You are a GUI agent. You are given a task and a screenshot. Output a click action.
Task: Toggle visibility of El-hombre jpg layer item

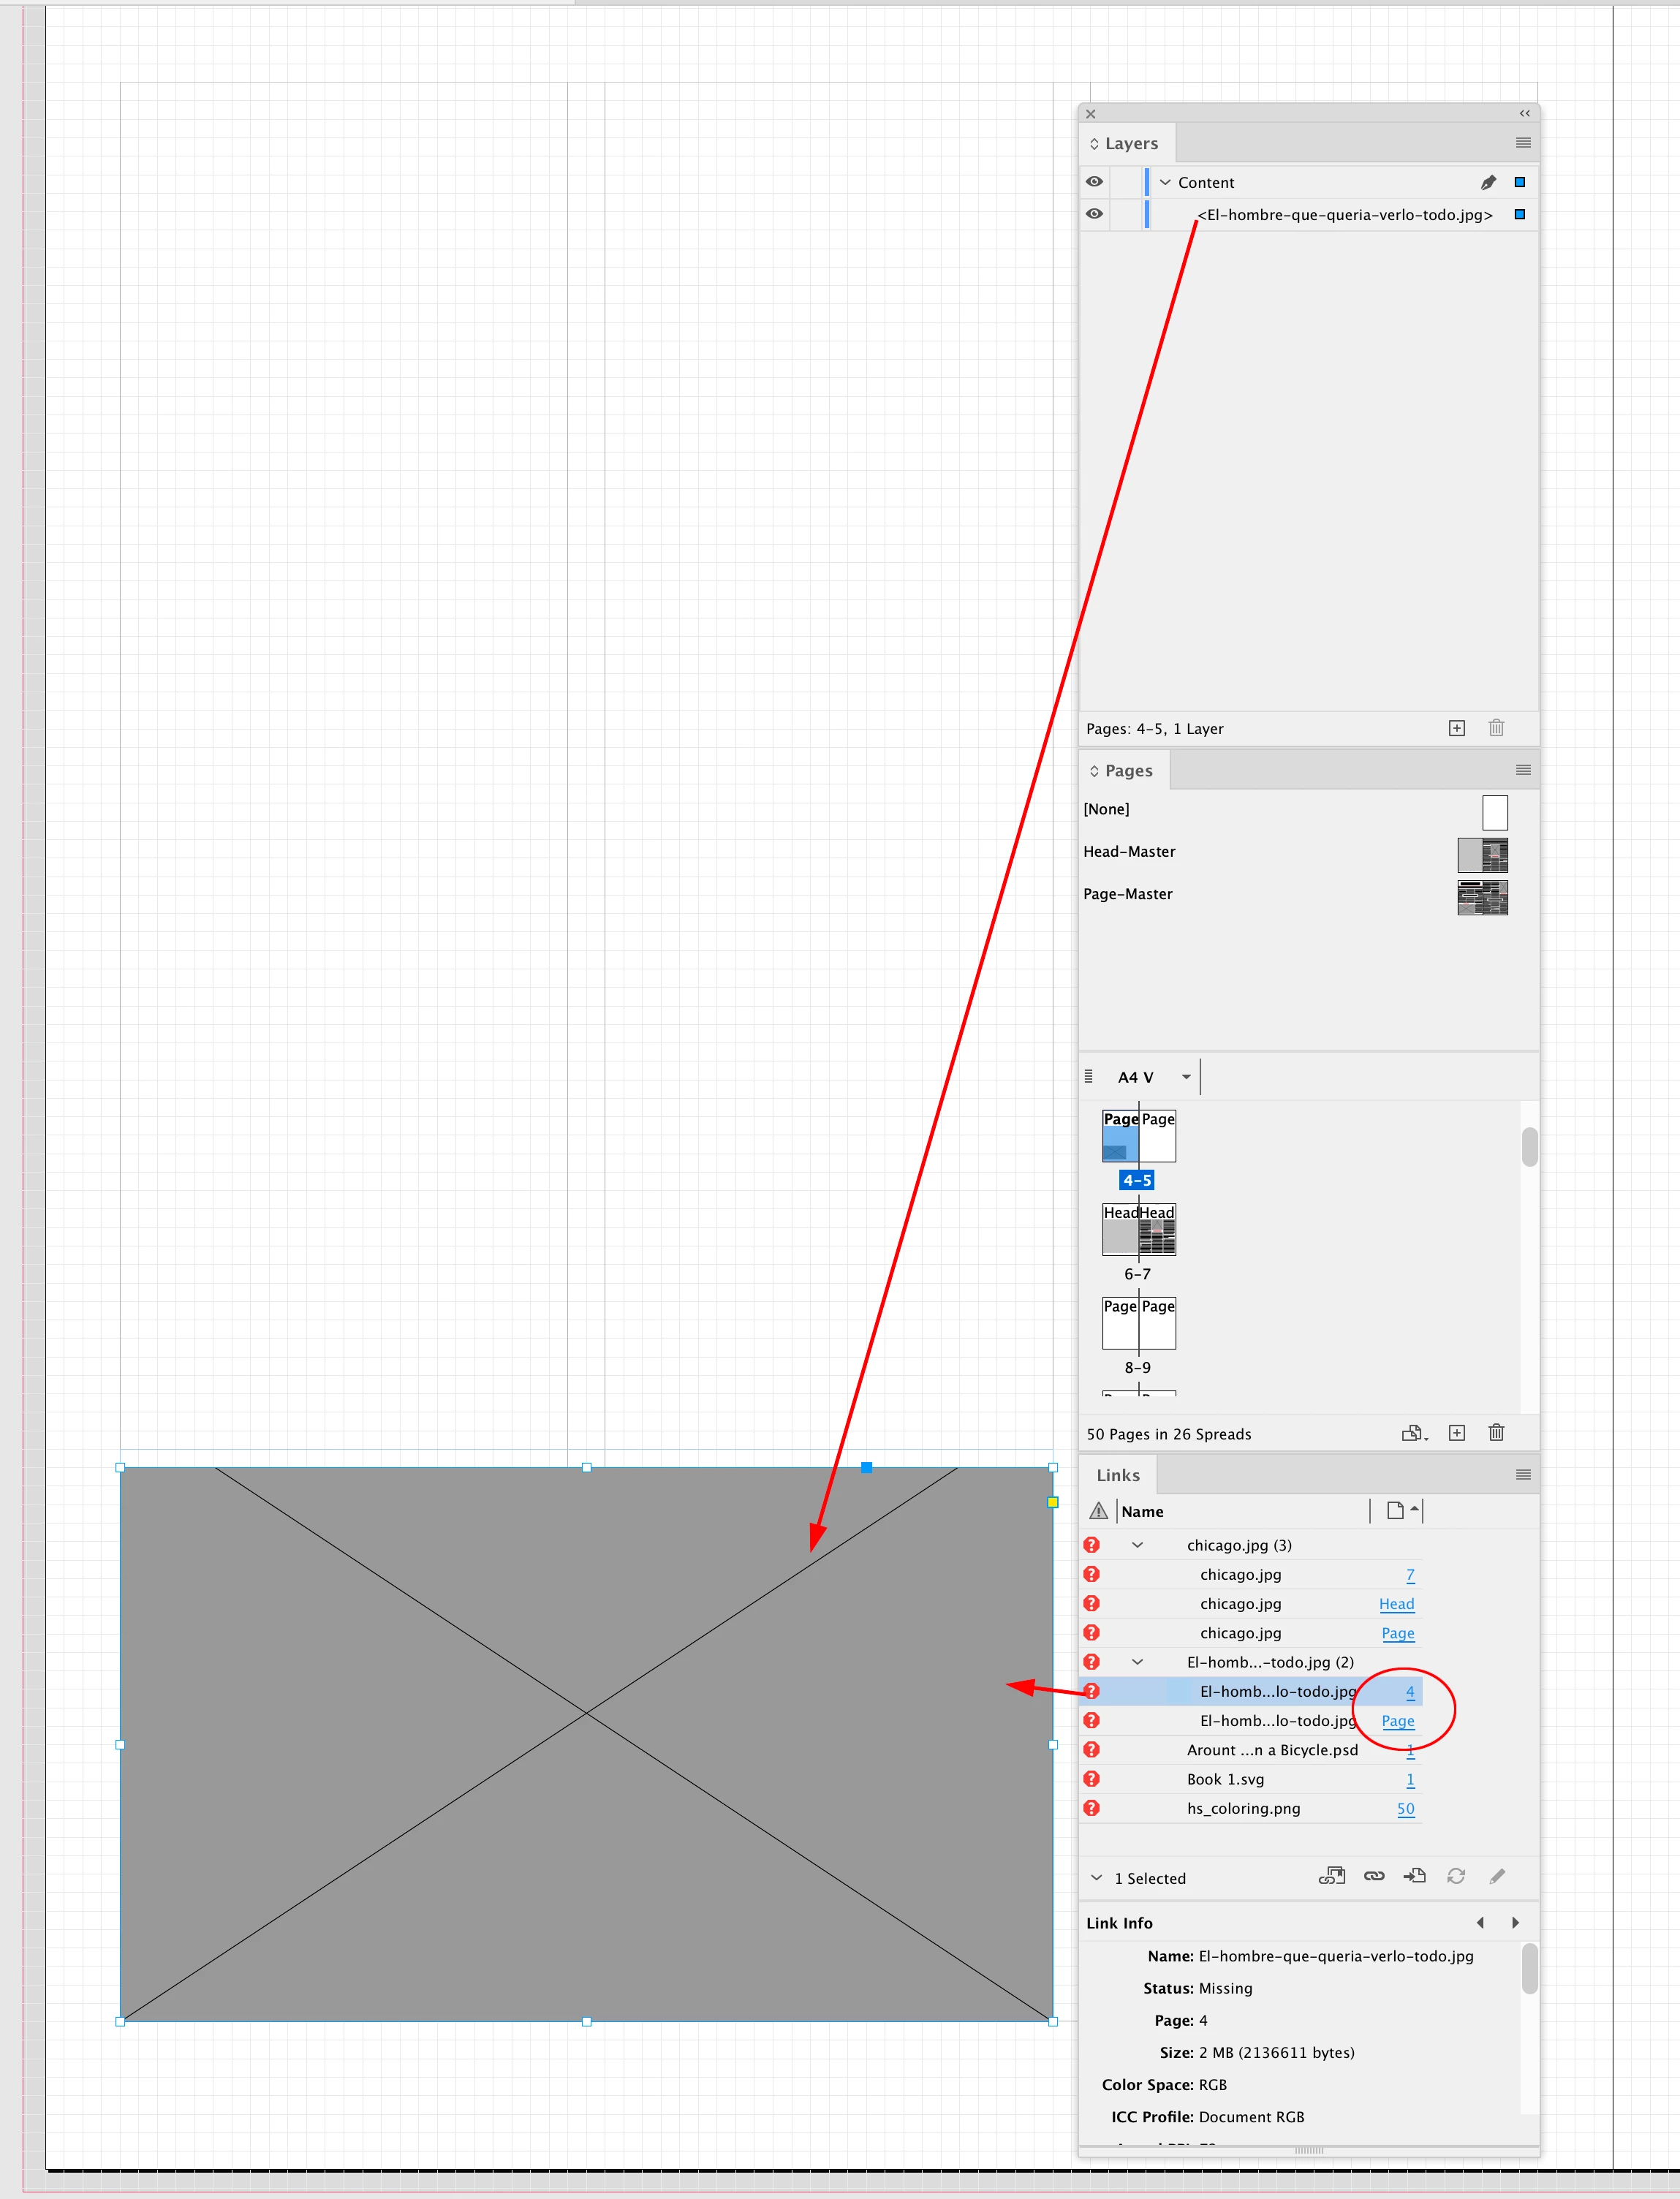coord(1095,214)
